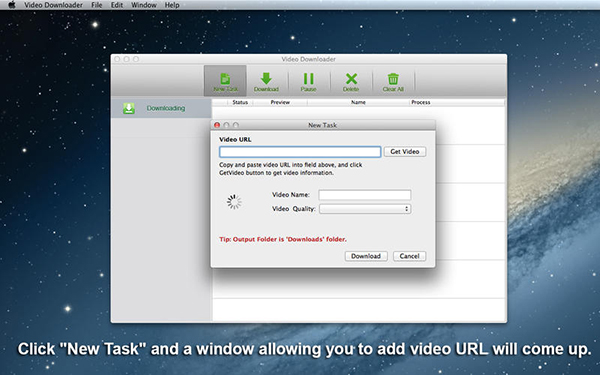Click the New Task toolbar icon
600x375 pixels.
[x=225, y=81]
